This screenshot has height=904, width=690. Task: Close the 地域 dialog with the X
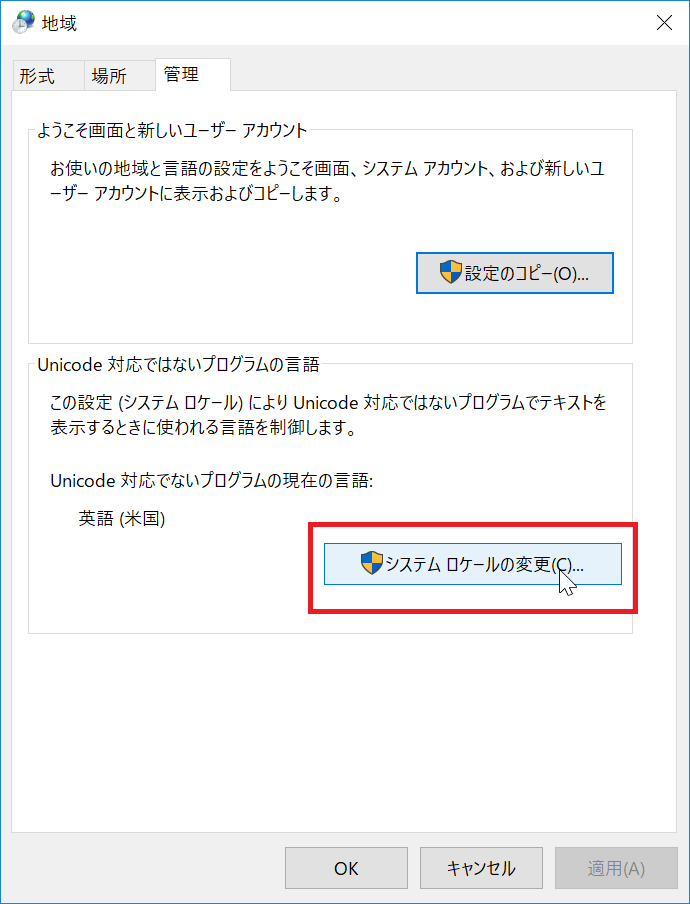(x=664, y=22)
